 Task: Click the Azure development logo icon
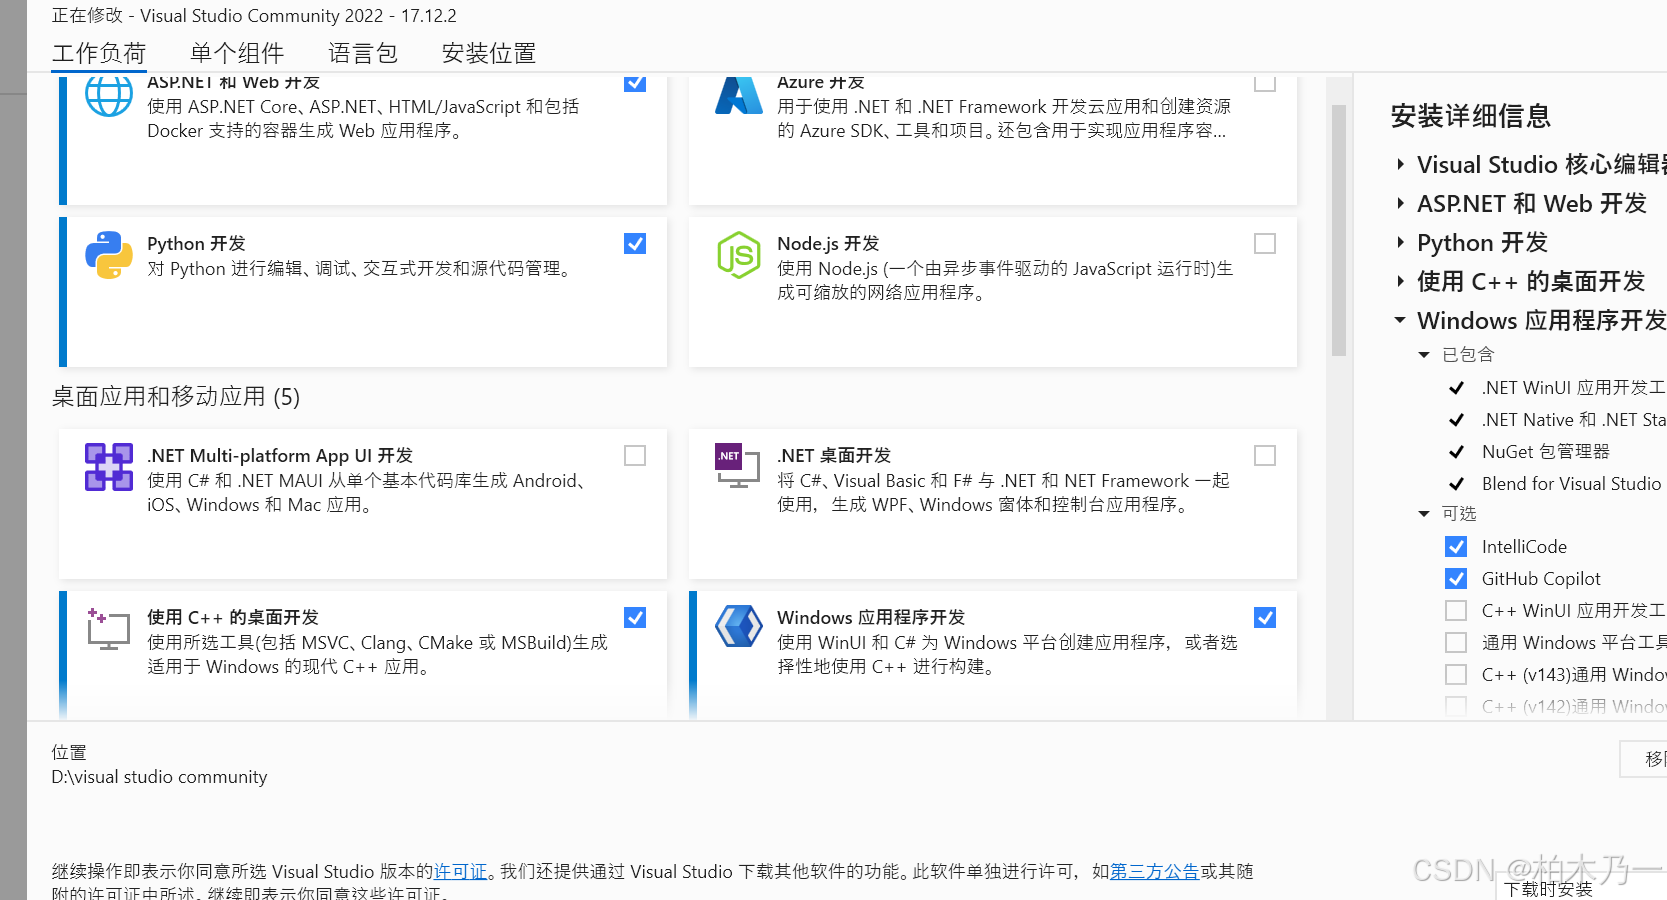point(739,96)
